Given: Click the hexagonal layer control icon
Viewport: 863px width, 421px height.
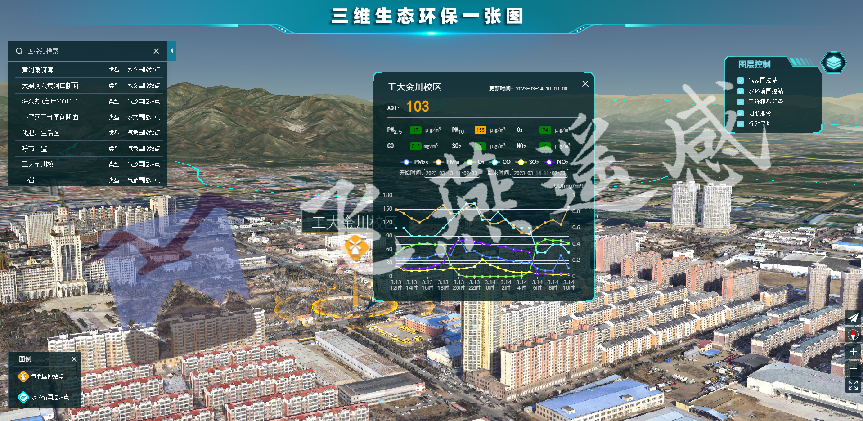Looking at the screenshot, I should point(832,63).
